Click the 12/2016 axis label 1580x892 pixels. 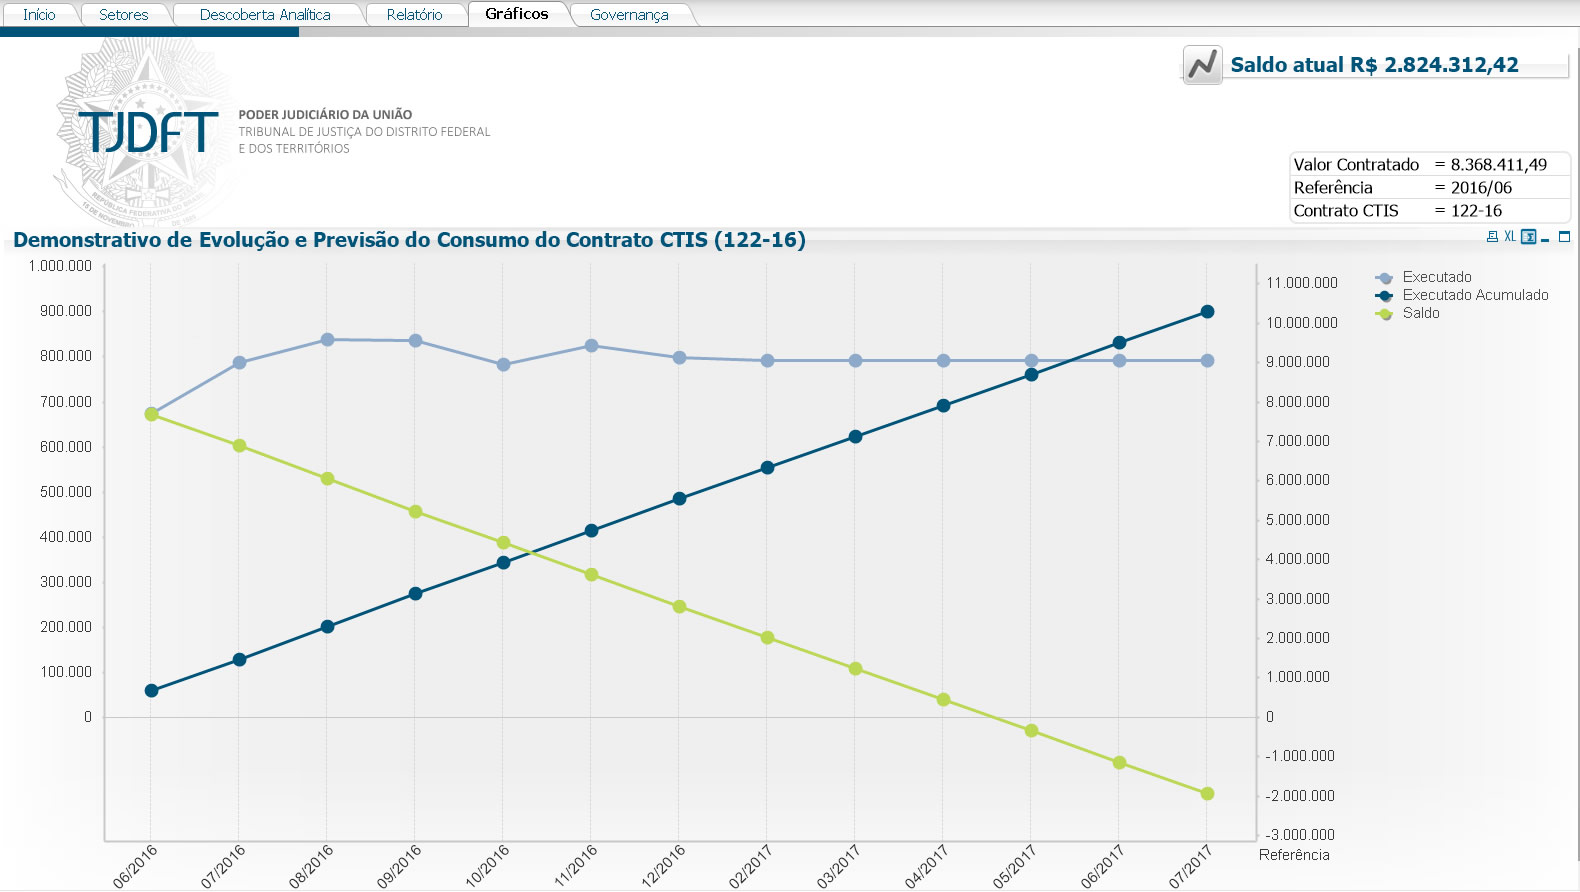point(663,866)
